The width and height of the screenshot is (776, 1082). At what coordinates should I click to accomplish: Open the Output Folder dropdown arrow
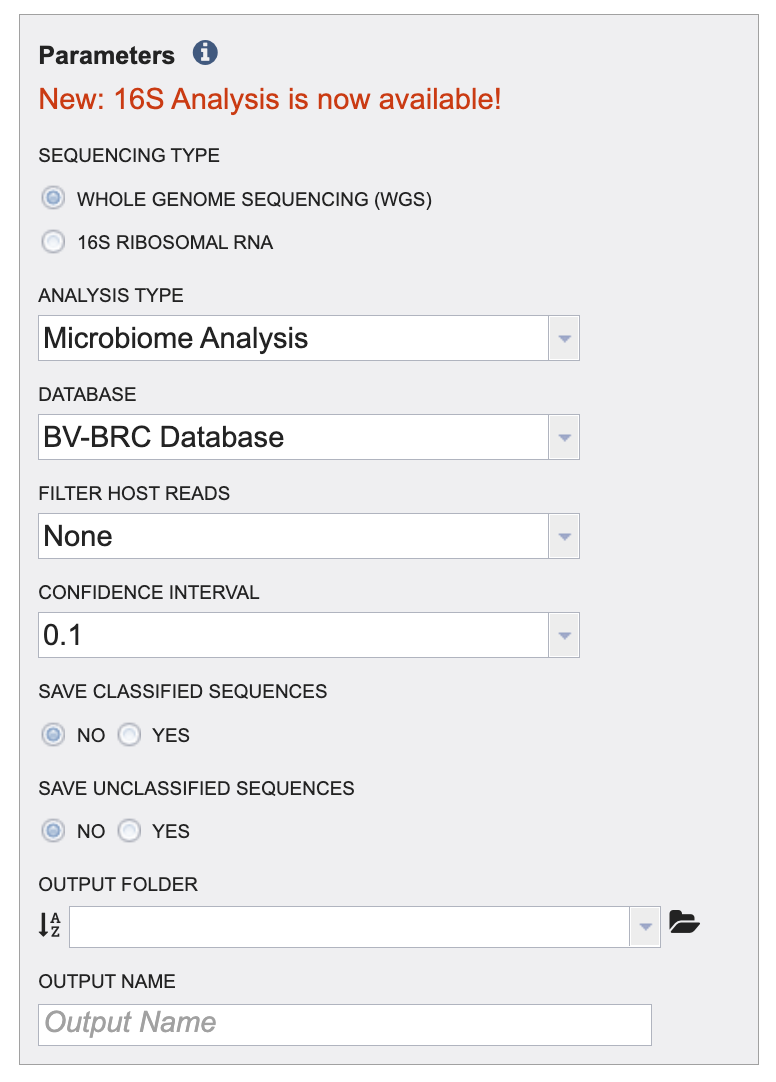click(645, 927)
